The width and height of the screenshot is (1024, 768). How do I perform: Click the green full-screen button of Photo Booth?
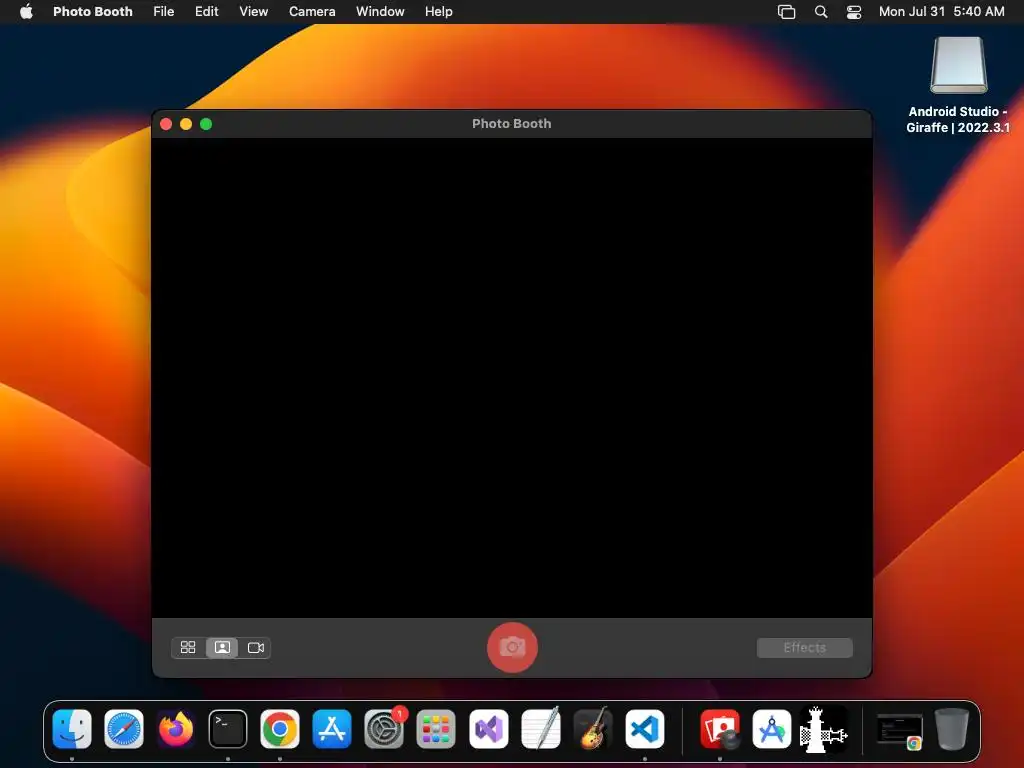pyautogui.click(x=206, y=124)
